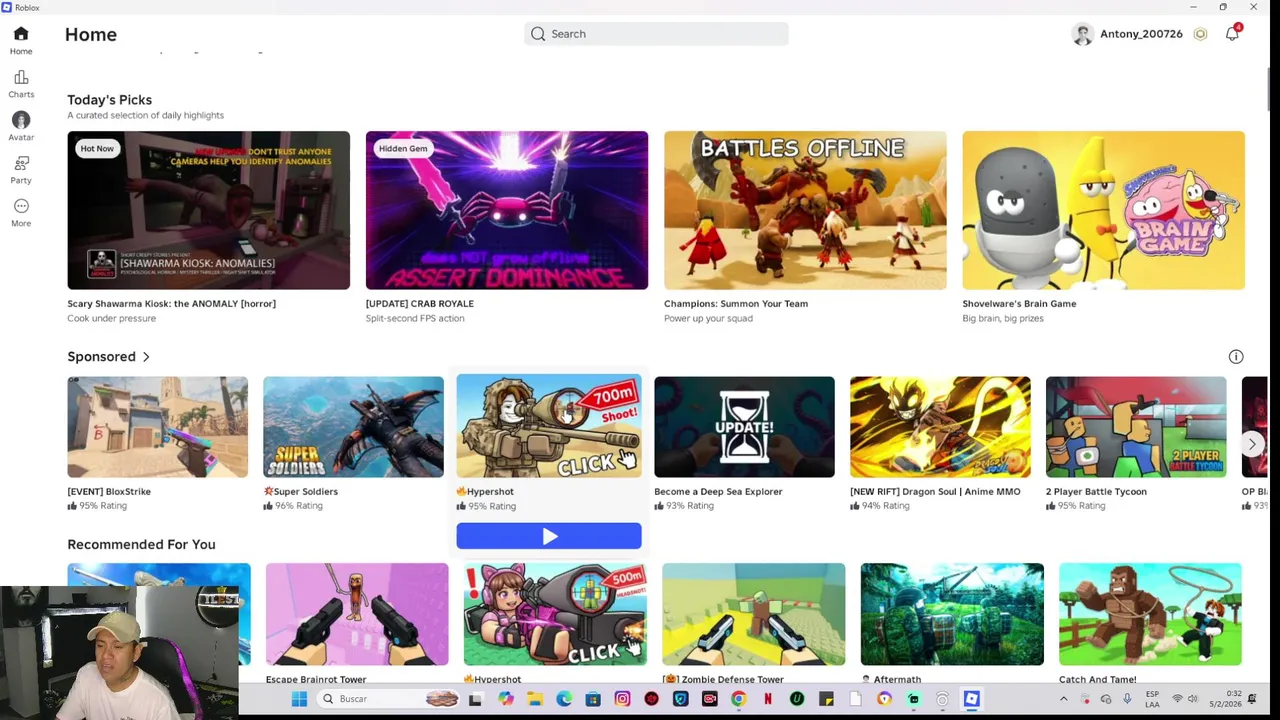Click the Antony_200726 username
The width and height of the screenshot is (1280, 720).
pos(1141,34)
